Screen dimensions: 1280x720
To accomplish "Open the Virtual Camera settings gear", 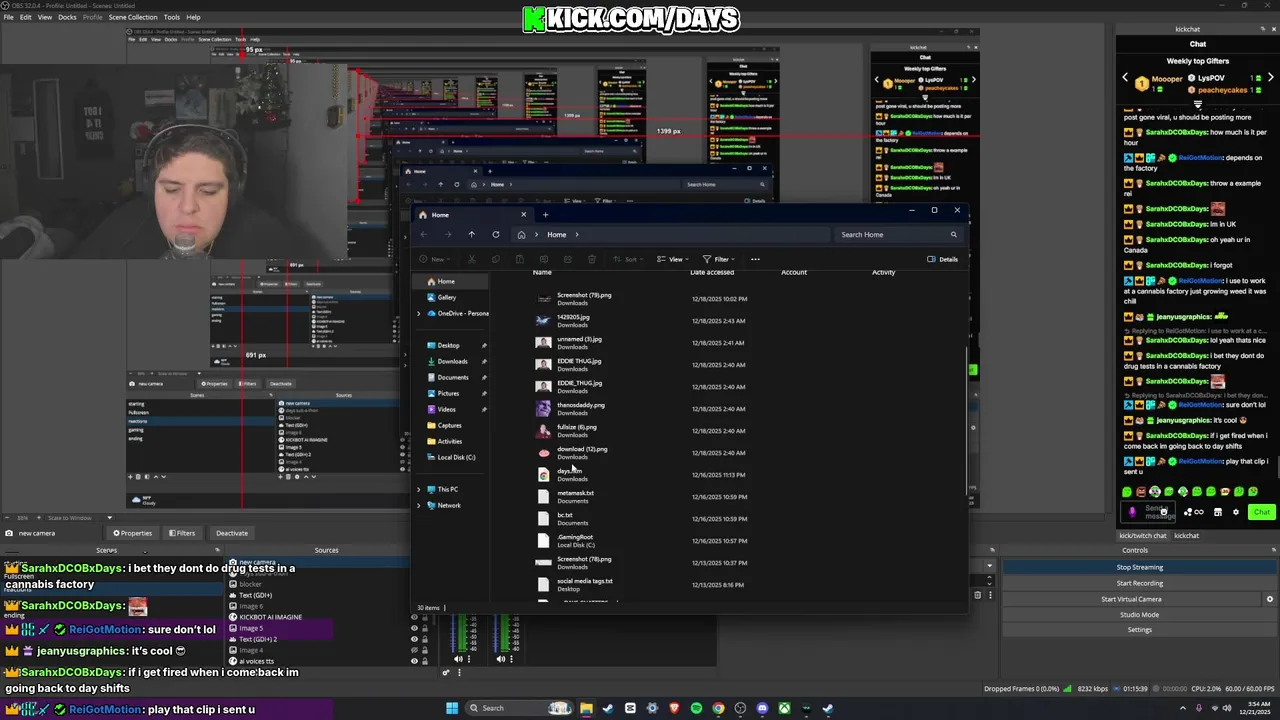I will [x=1270, y=599].
